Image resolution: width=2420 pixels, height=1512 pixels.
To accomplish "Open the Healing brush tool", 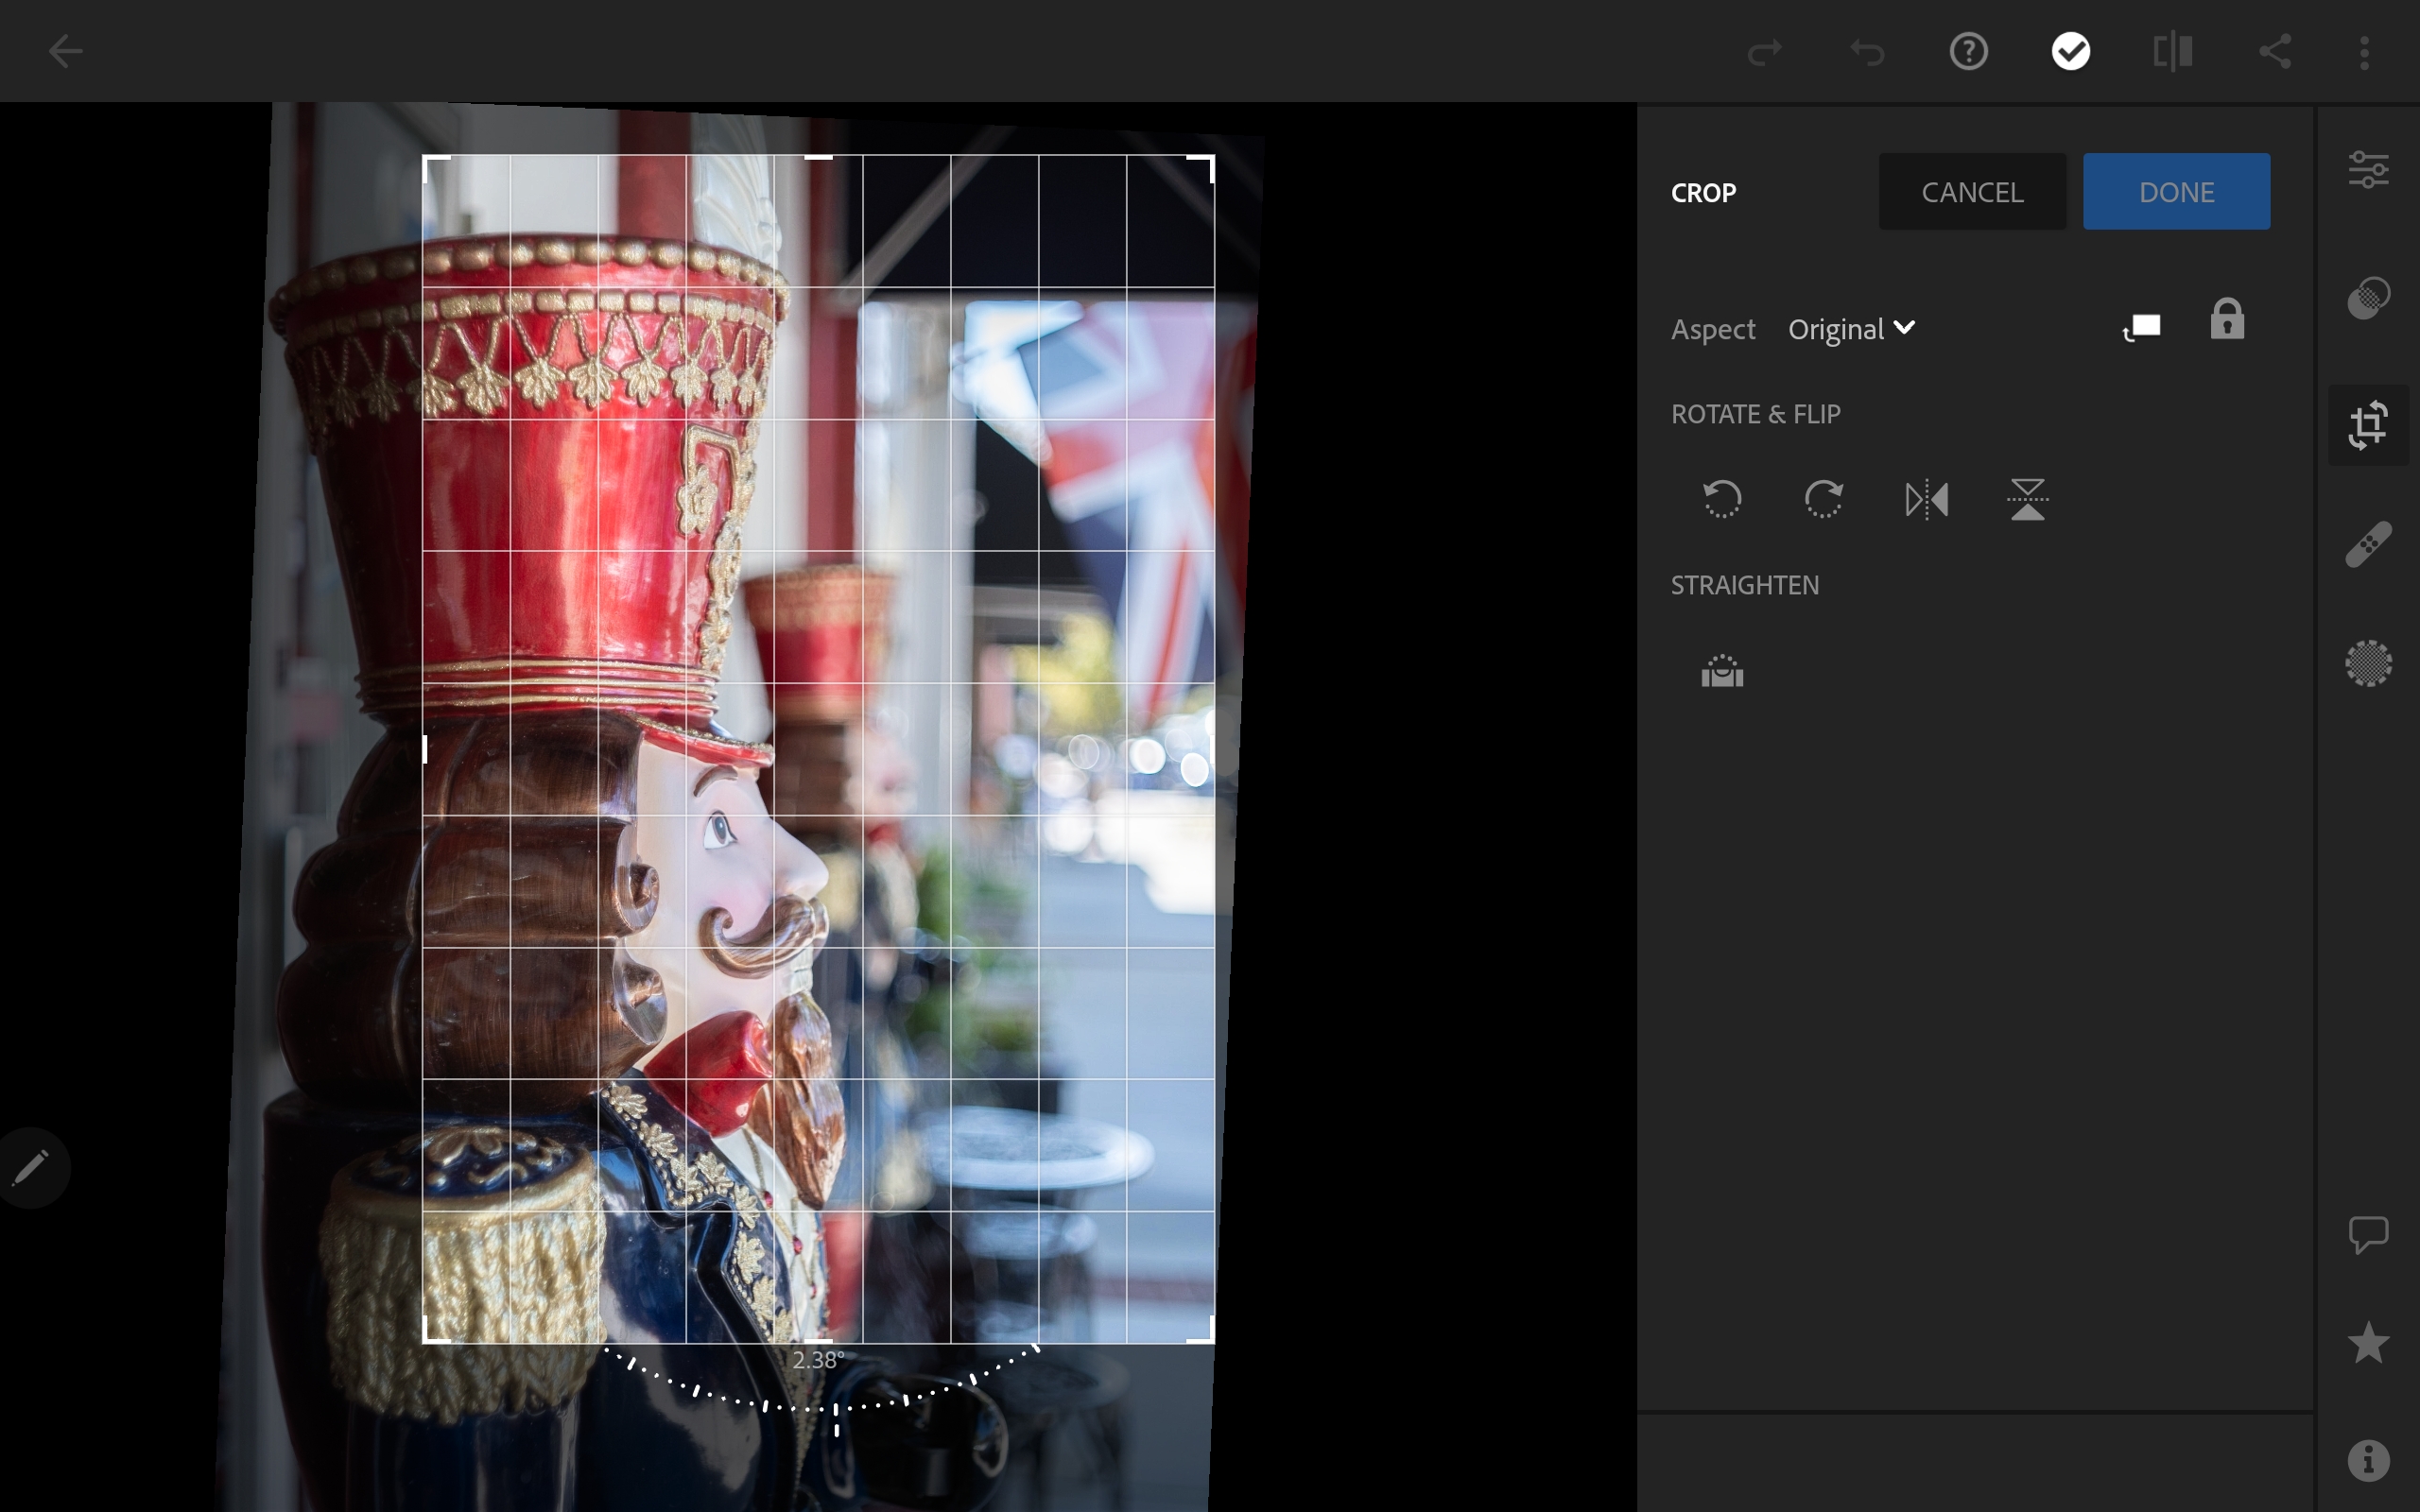I will (2368, 545).
